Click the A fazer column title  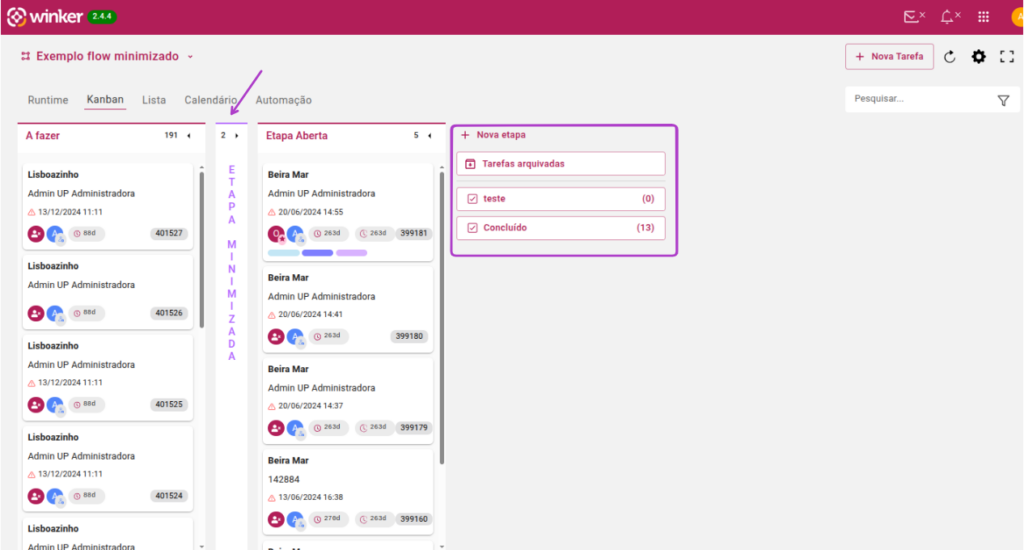click(42, 136)
